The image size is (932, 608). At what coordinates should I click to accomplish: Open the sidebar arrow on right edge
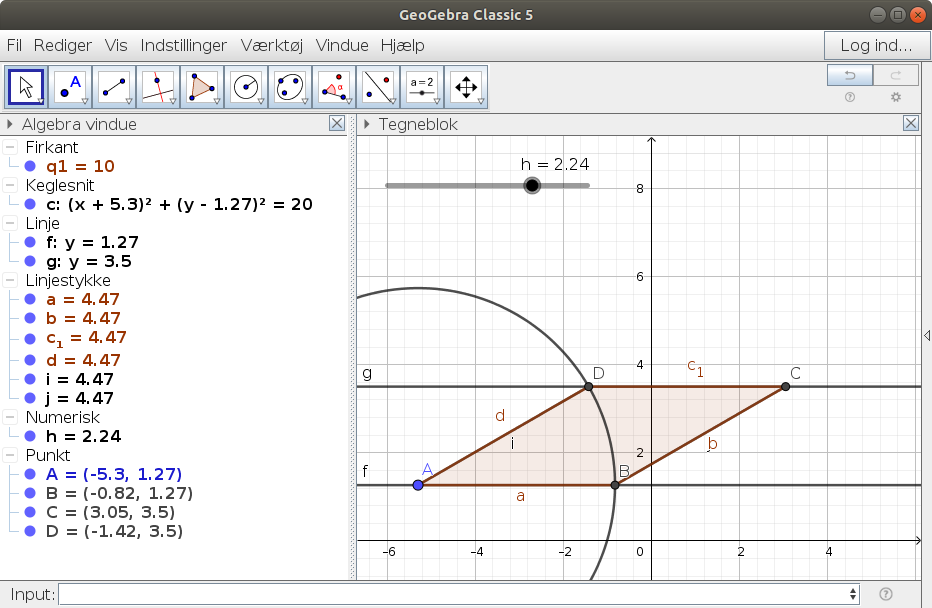(927, 336)
